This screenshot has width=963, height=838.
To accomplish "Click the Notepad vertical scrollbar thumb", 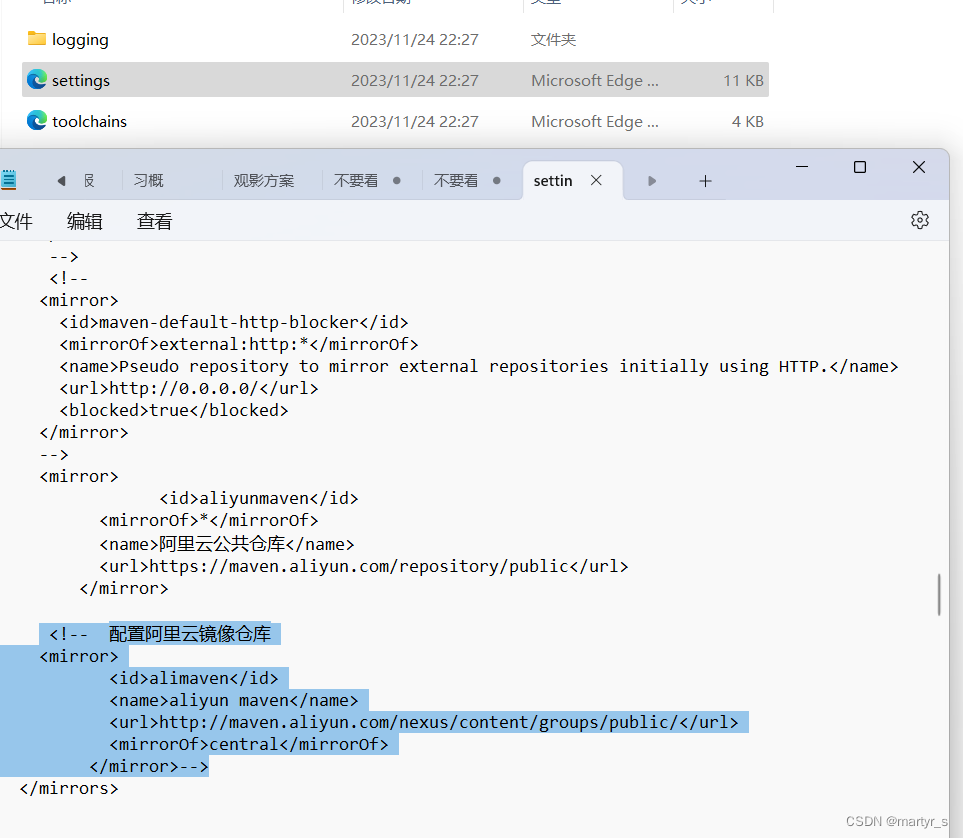I will (939, 594).
